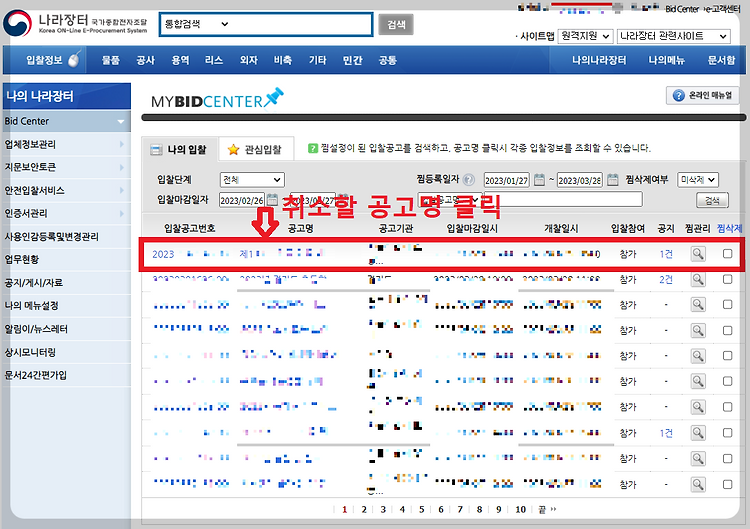Click the 나라장터 logo emblem
Screen dimensions: 750x529
click(x=17, y=23)
